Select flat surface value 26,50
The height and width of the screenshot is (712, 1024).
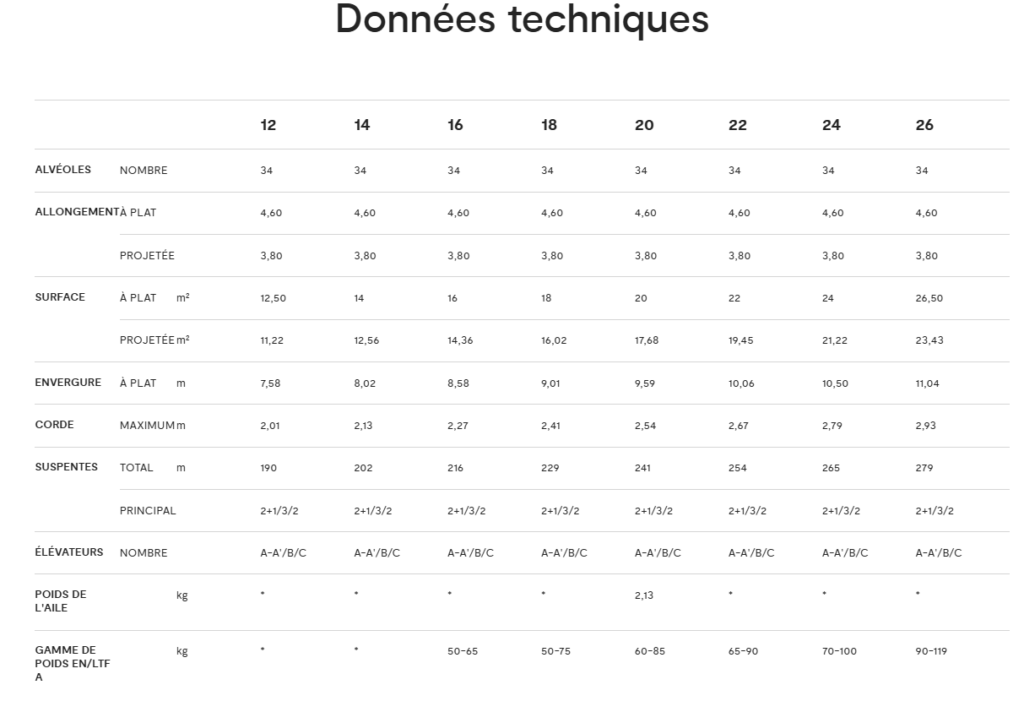(x=929, y=298)
